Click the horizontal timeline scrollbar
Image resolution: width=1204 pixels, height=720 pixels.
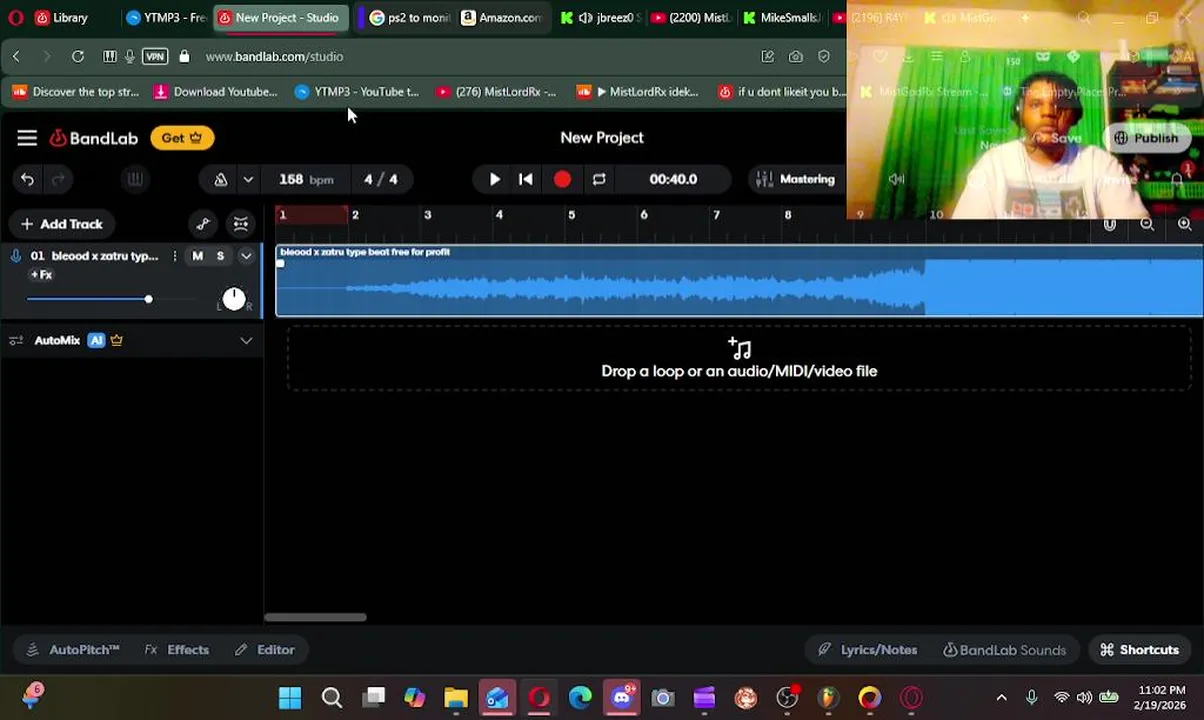click(315, 617)
